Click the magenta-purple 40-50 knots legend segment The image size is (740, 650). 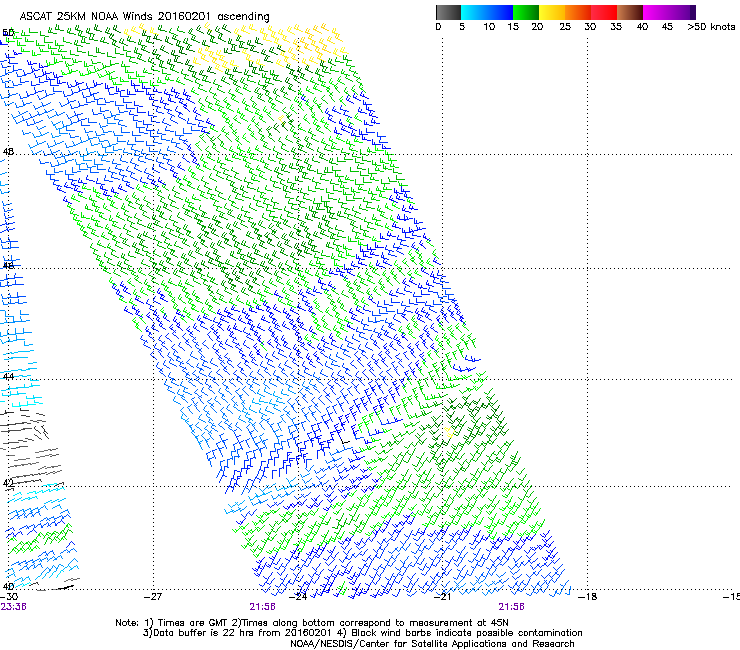tap(669, 12)
